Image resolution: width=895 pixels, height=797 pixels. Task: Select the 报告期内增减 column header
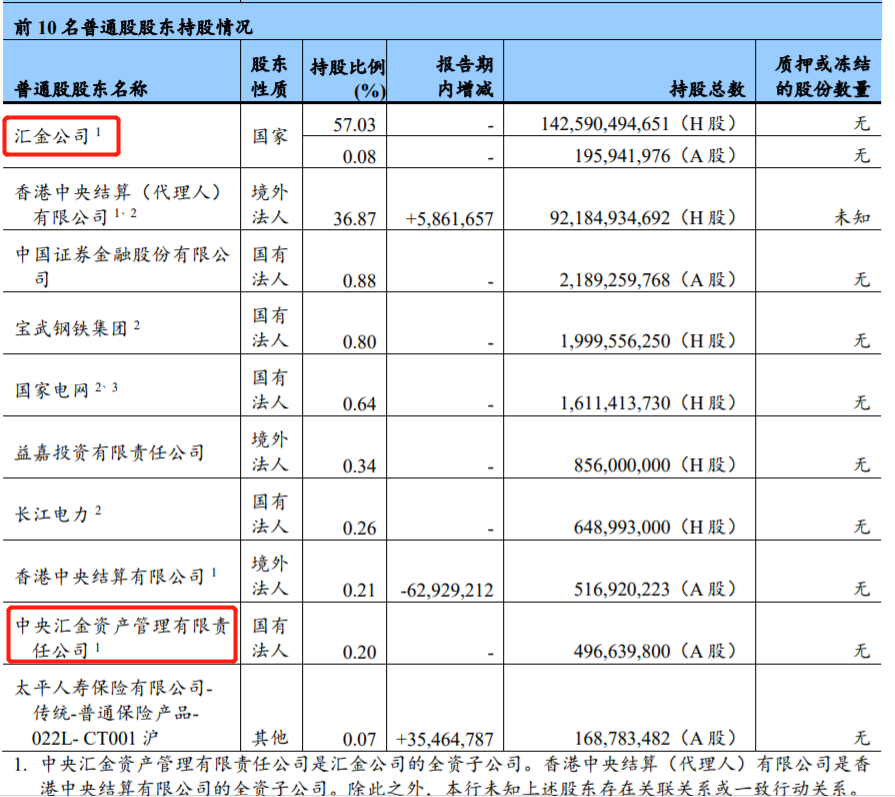465,76
